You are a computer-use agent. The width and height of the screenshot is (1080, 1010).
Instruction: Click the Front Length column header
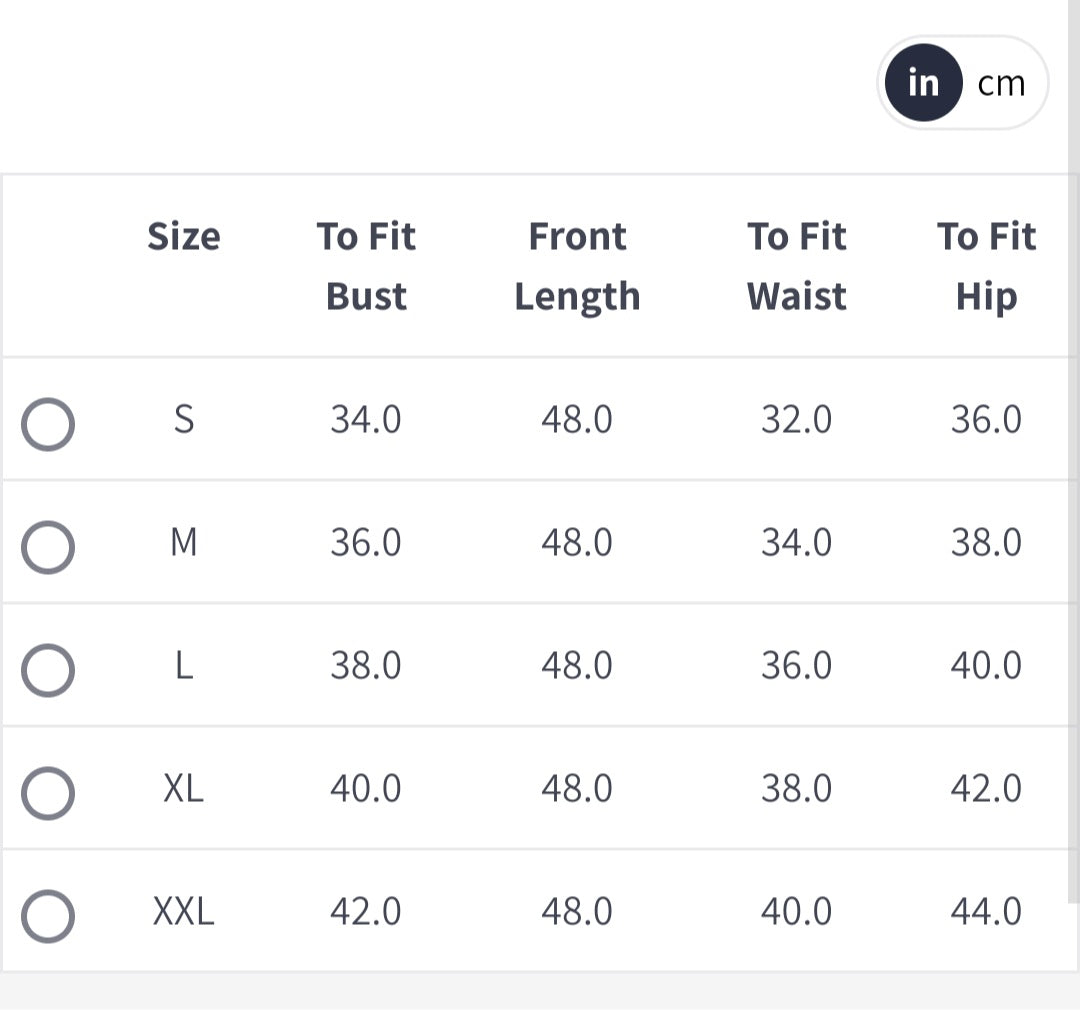pyautogui.click(x=577, y=266)
